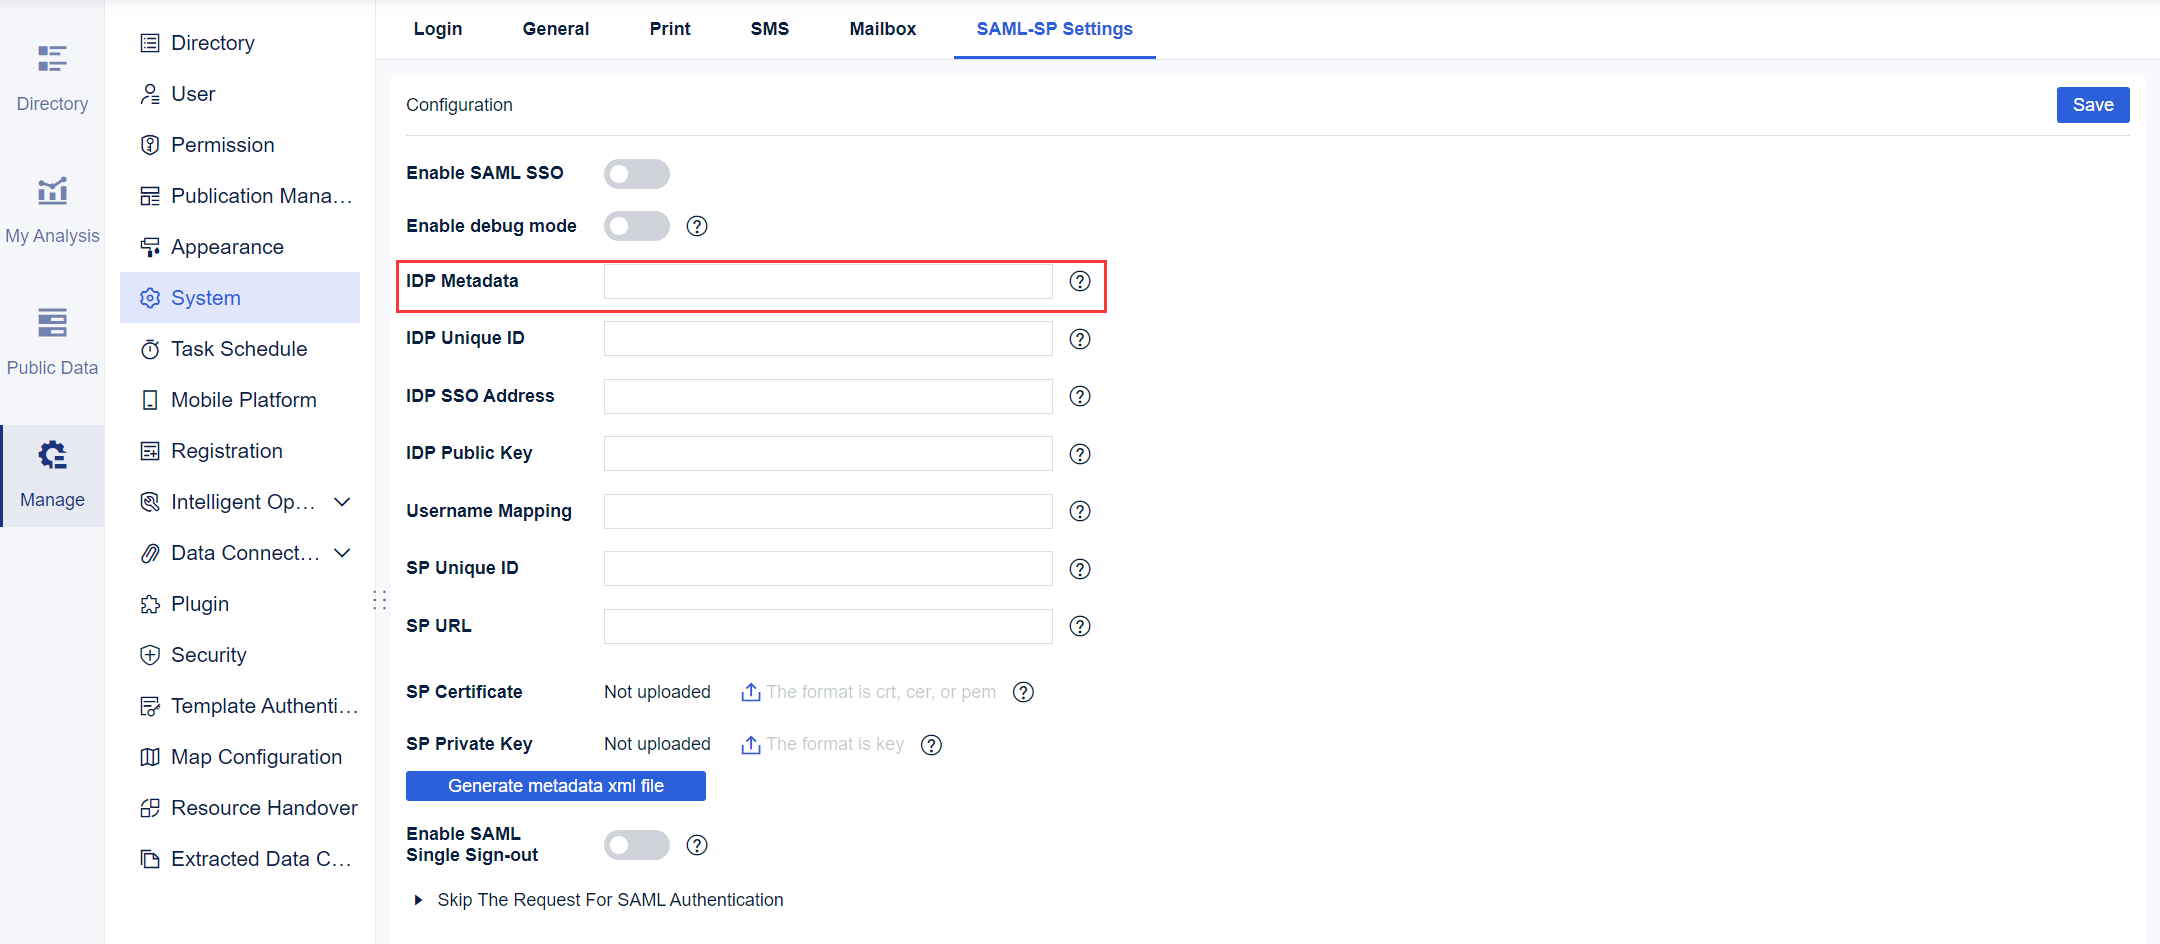Screen dimensions: 2160x944
Task: Open the SMS settings tab
Action: click(x=769, y=29)
